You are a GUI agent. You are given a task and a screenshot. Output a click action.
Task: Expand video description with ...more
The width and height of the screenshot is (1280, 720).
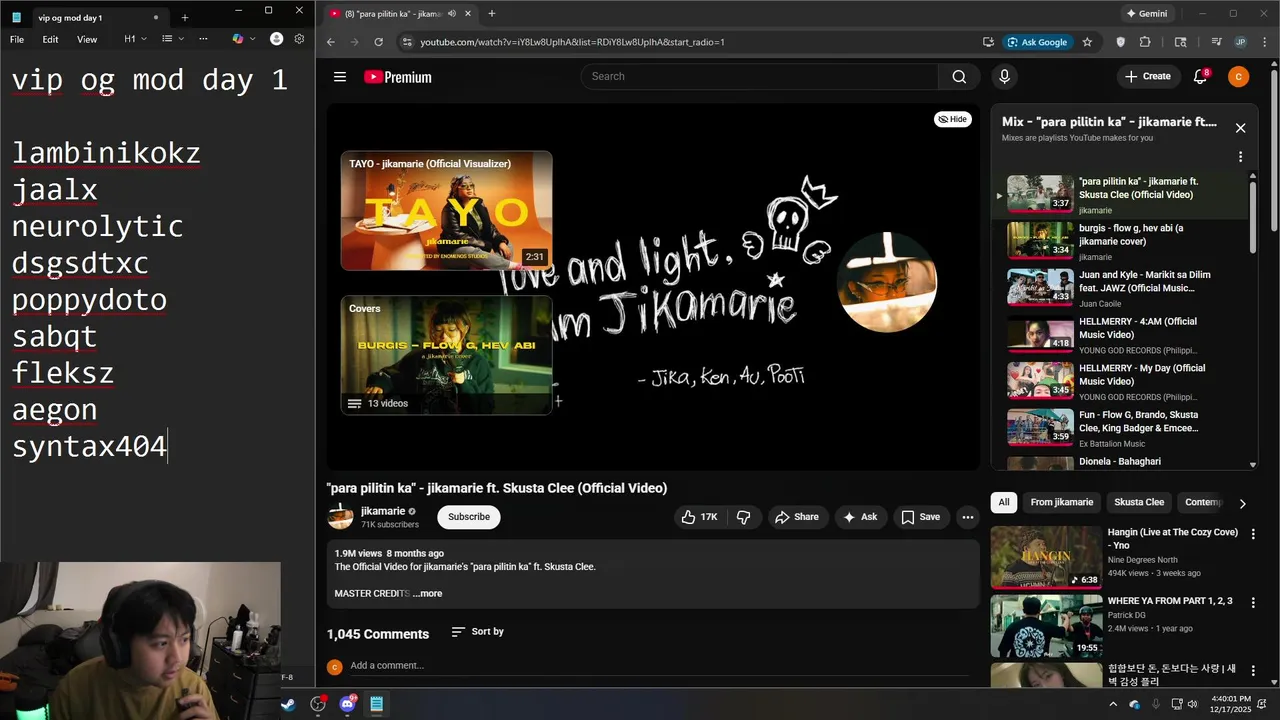427,593
